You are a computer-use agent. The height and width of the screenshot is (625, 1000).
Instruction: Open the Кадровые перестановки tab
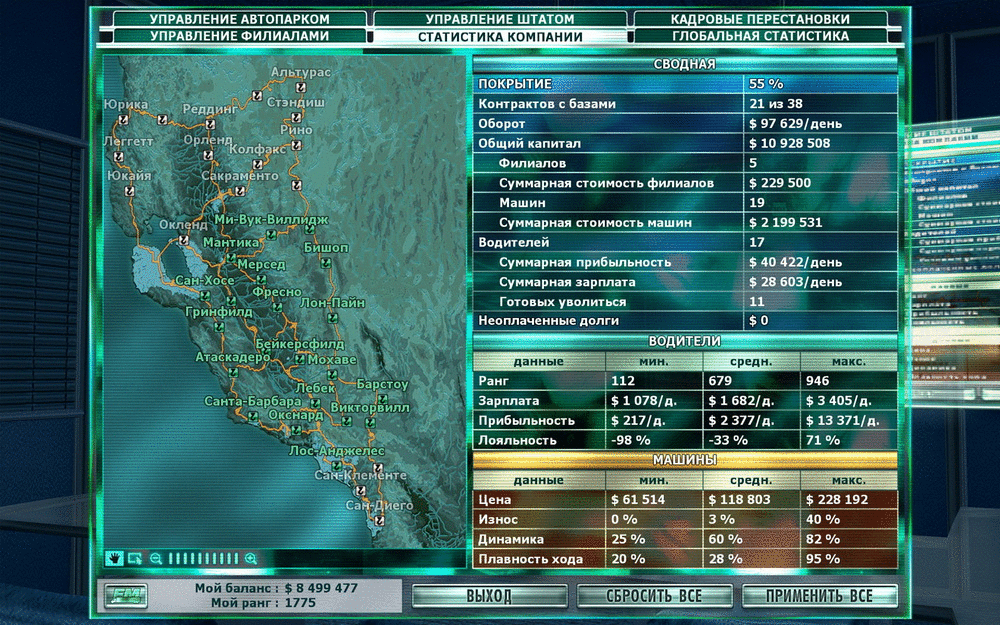[x=760, y=19]
